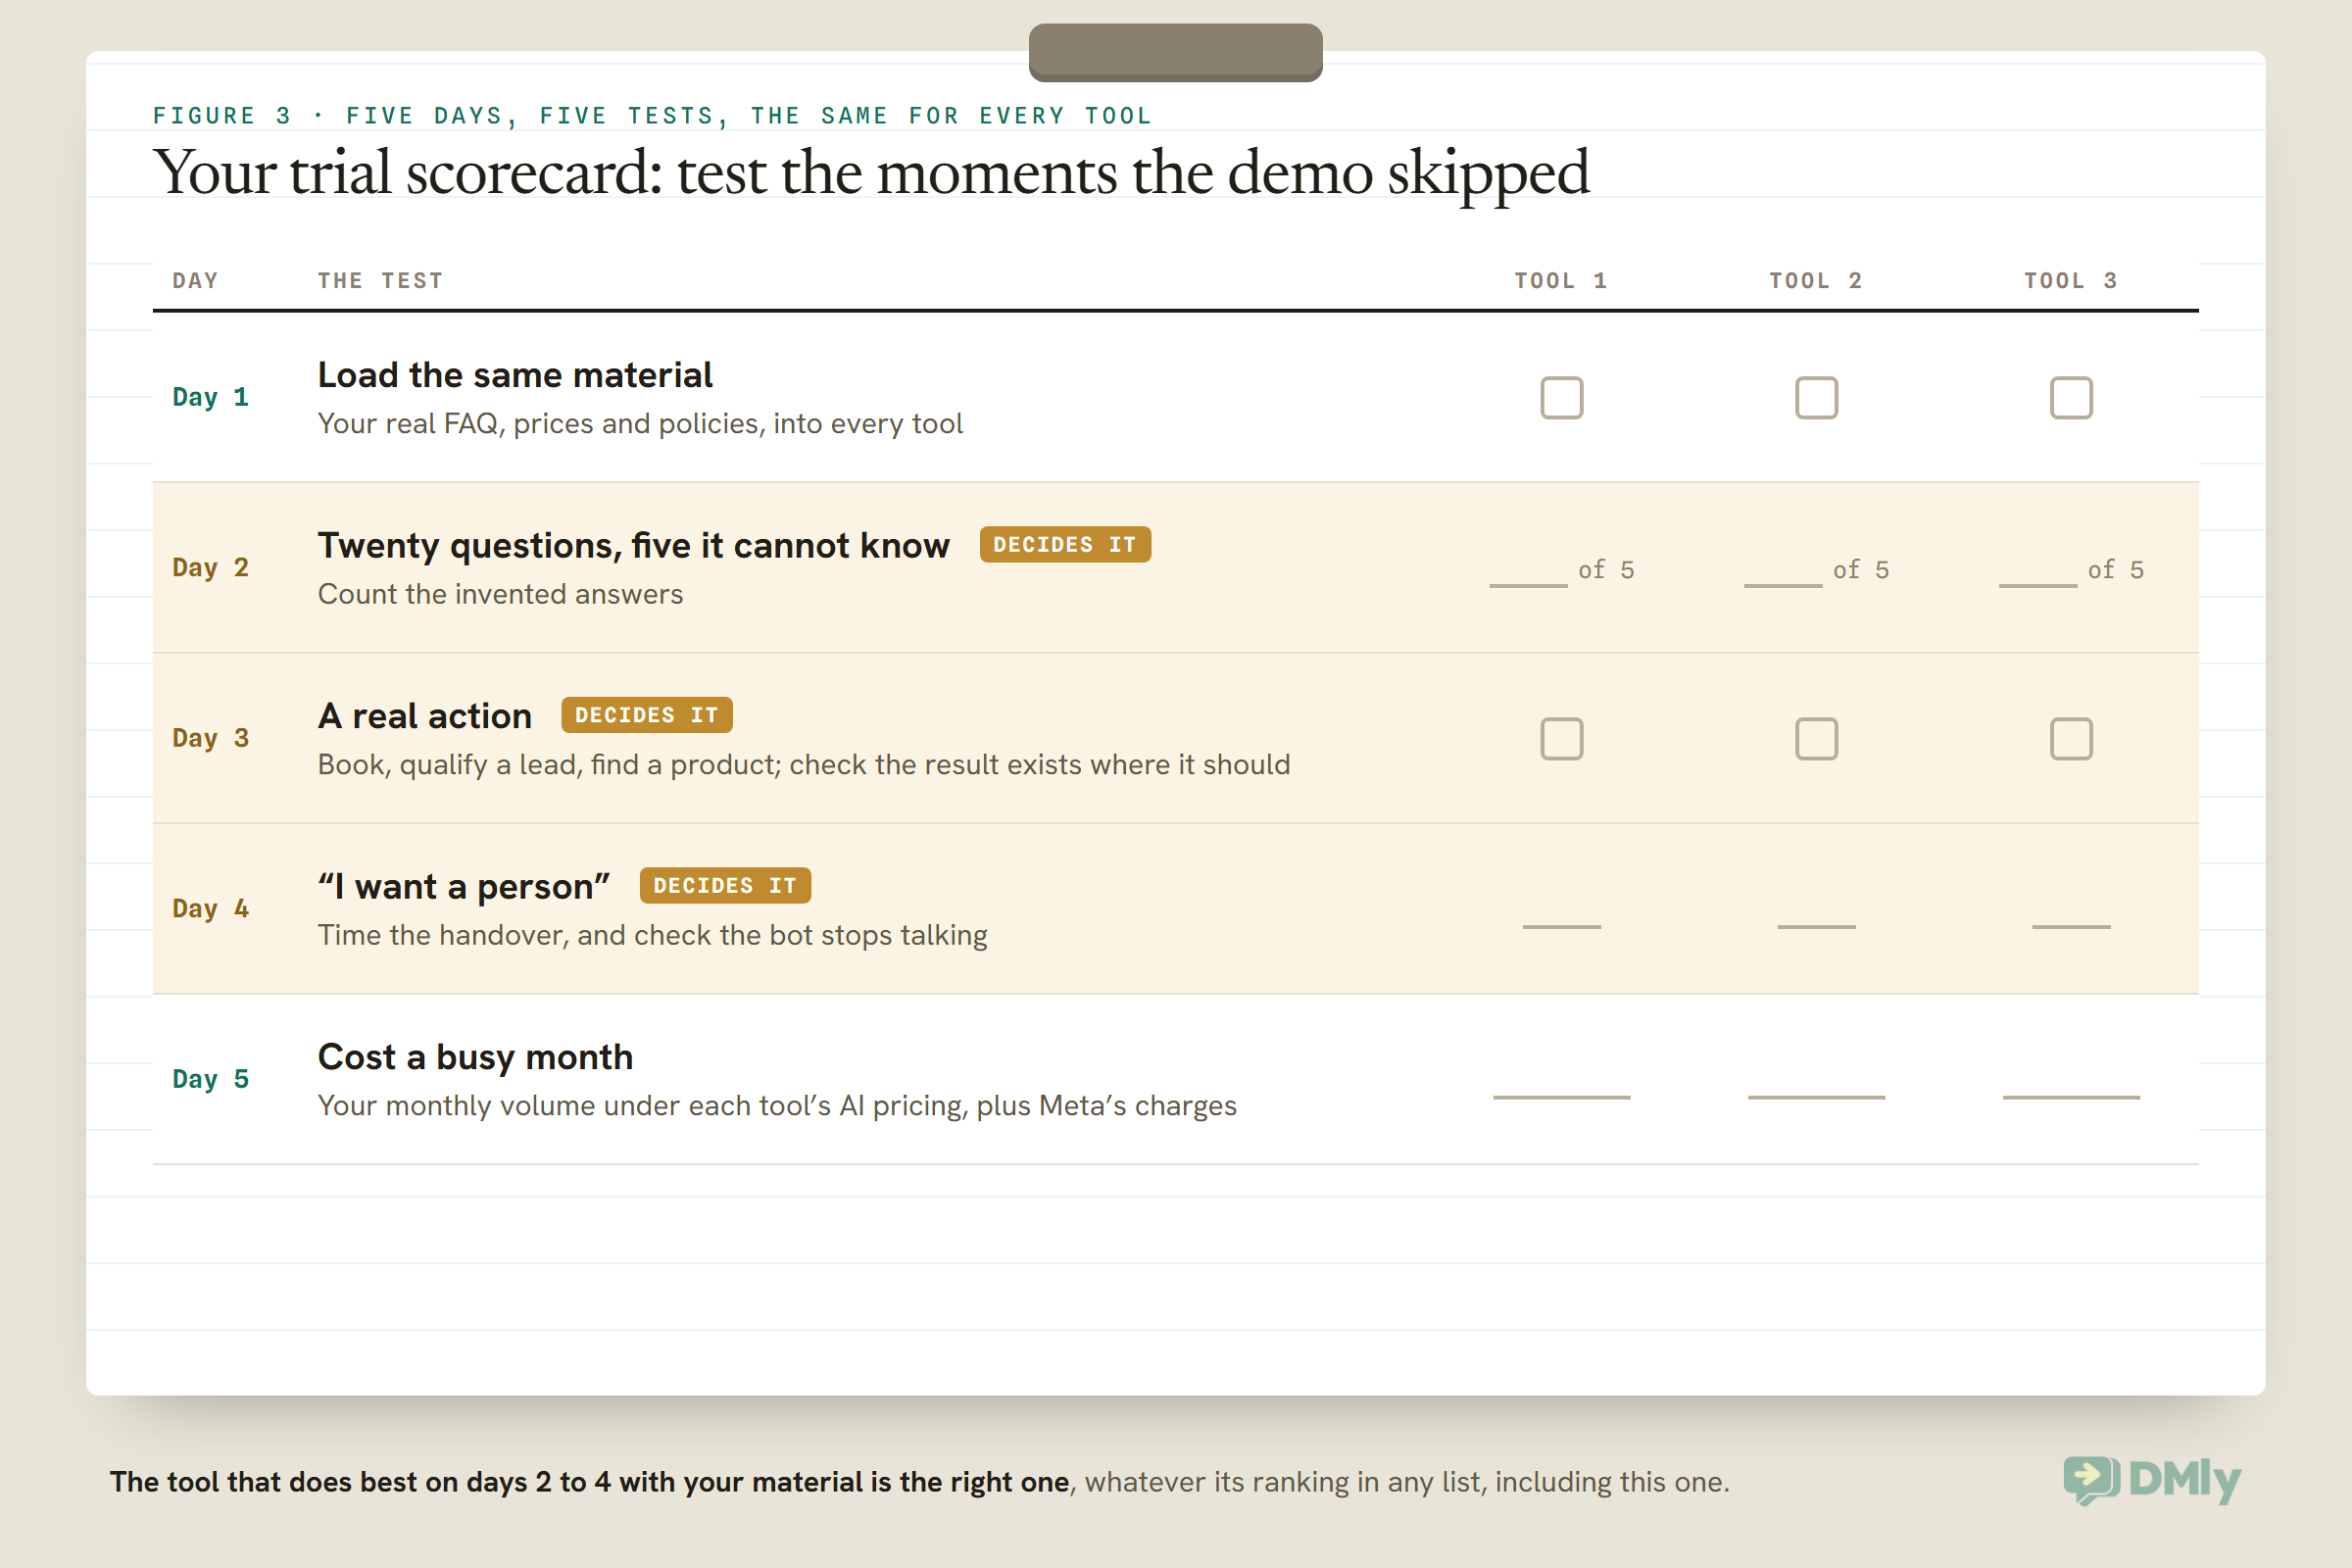Click the Day 1 row label
2352x1568 pixels.
tap(210, 397)
